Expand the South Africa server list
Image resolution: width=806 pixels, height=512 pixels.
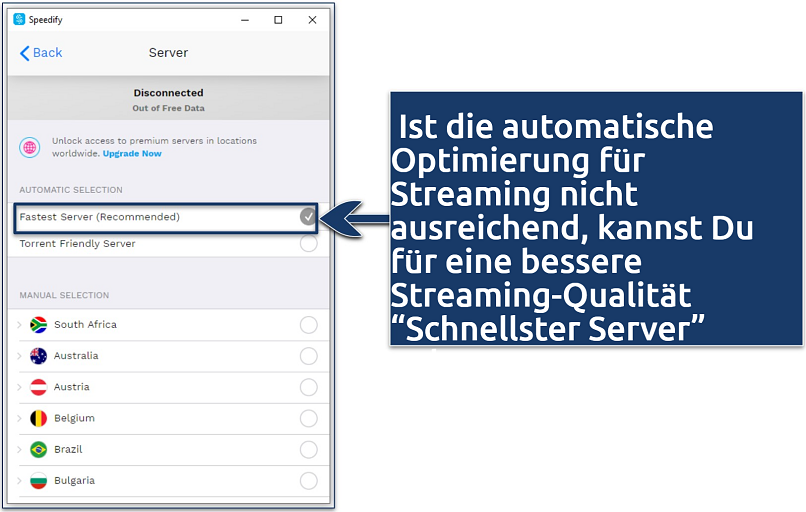point(19,325)
